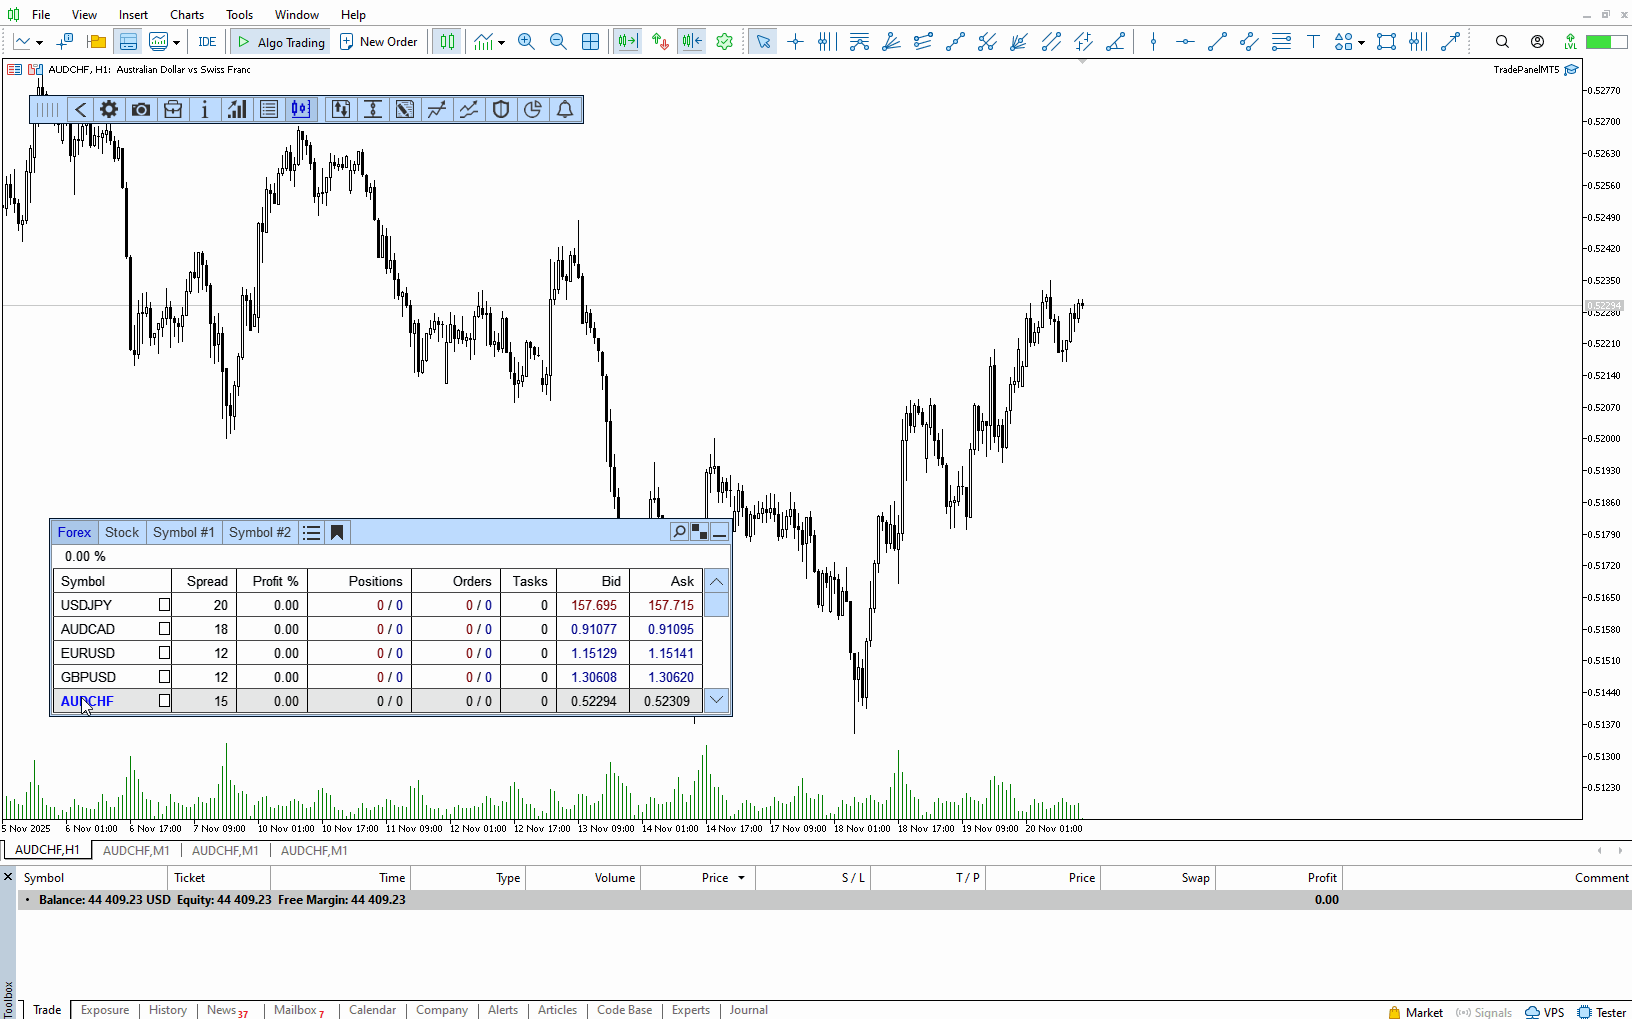Screen dimensions: 1632x1019
Task: Tick the AUDCHF row checkbox
Action: [164, 701]
